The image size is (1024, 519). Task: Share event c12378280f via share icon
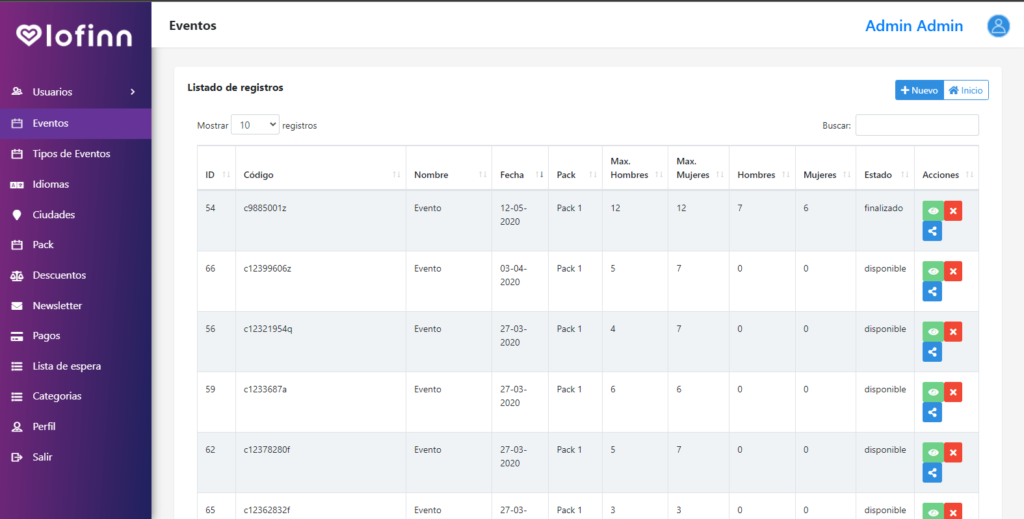tap(932, 473)
